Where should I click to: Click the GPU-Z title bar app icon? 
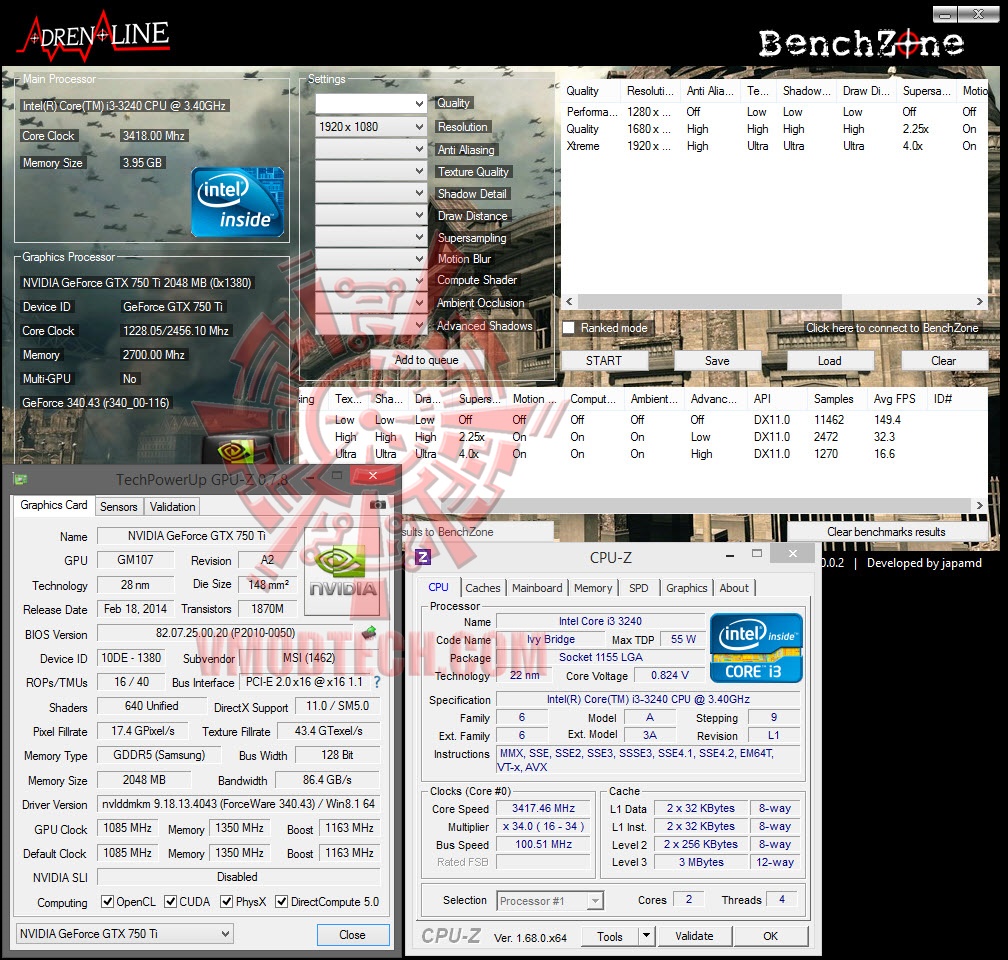point(20,480)
